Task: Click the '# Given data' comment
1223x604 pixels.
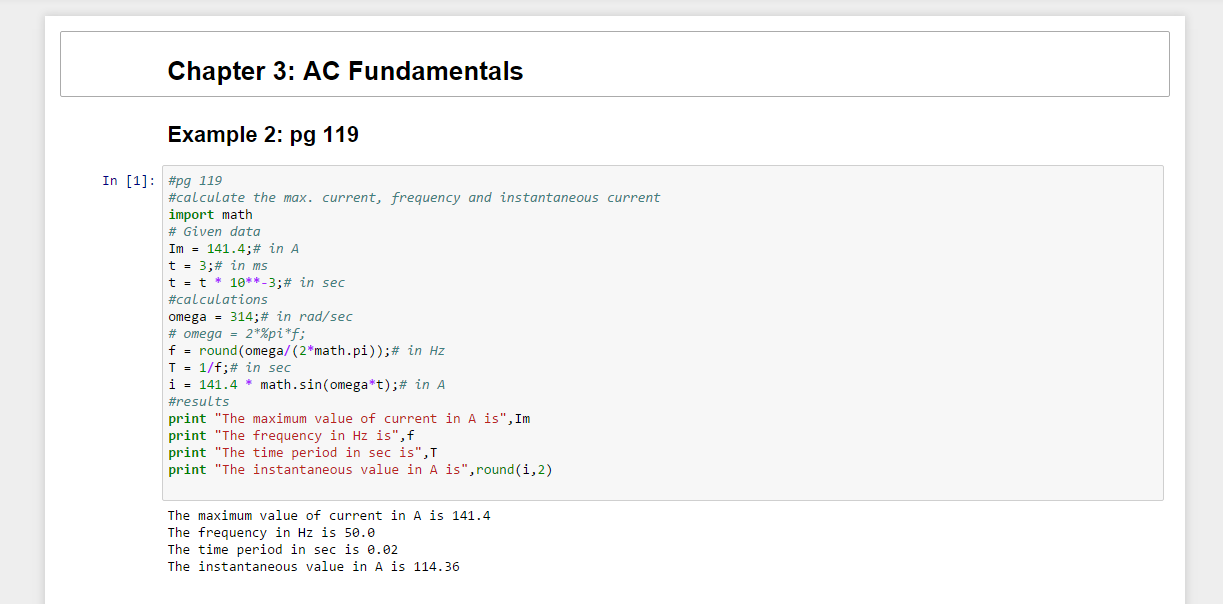Action: click(x=214, y=232)
